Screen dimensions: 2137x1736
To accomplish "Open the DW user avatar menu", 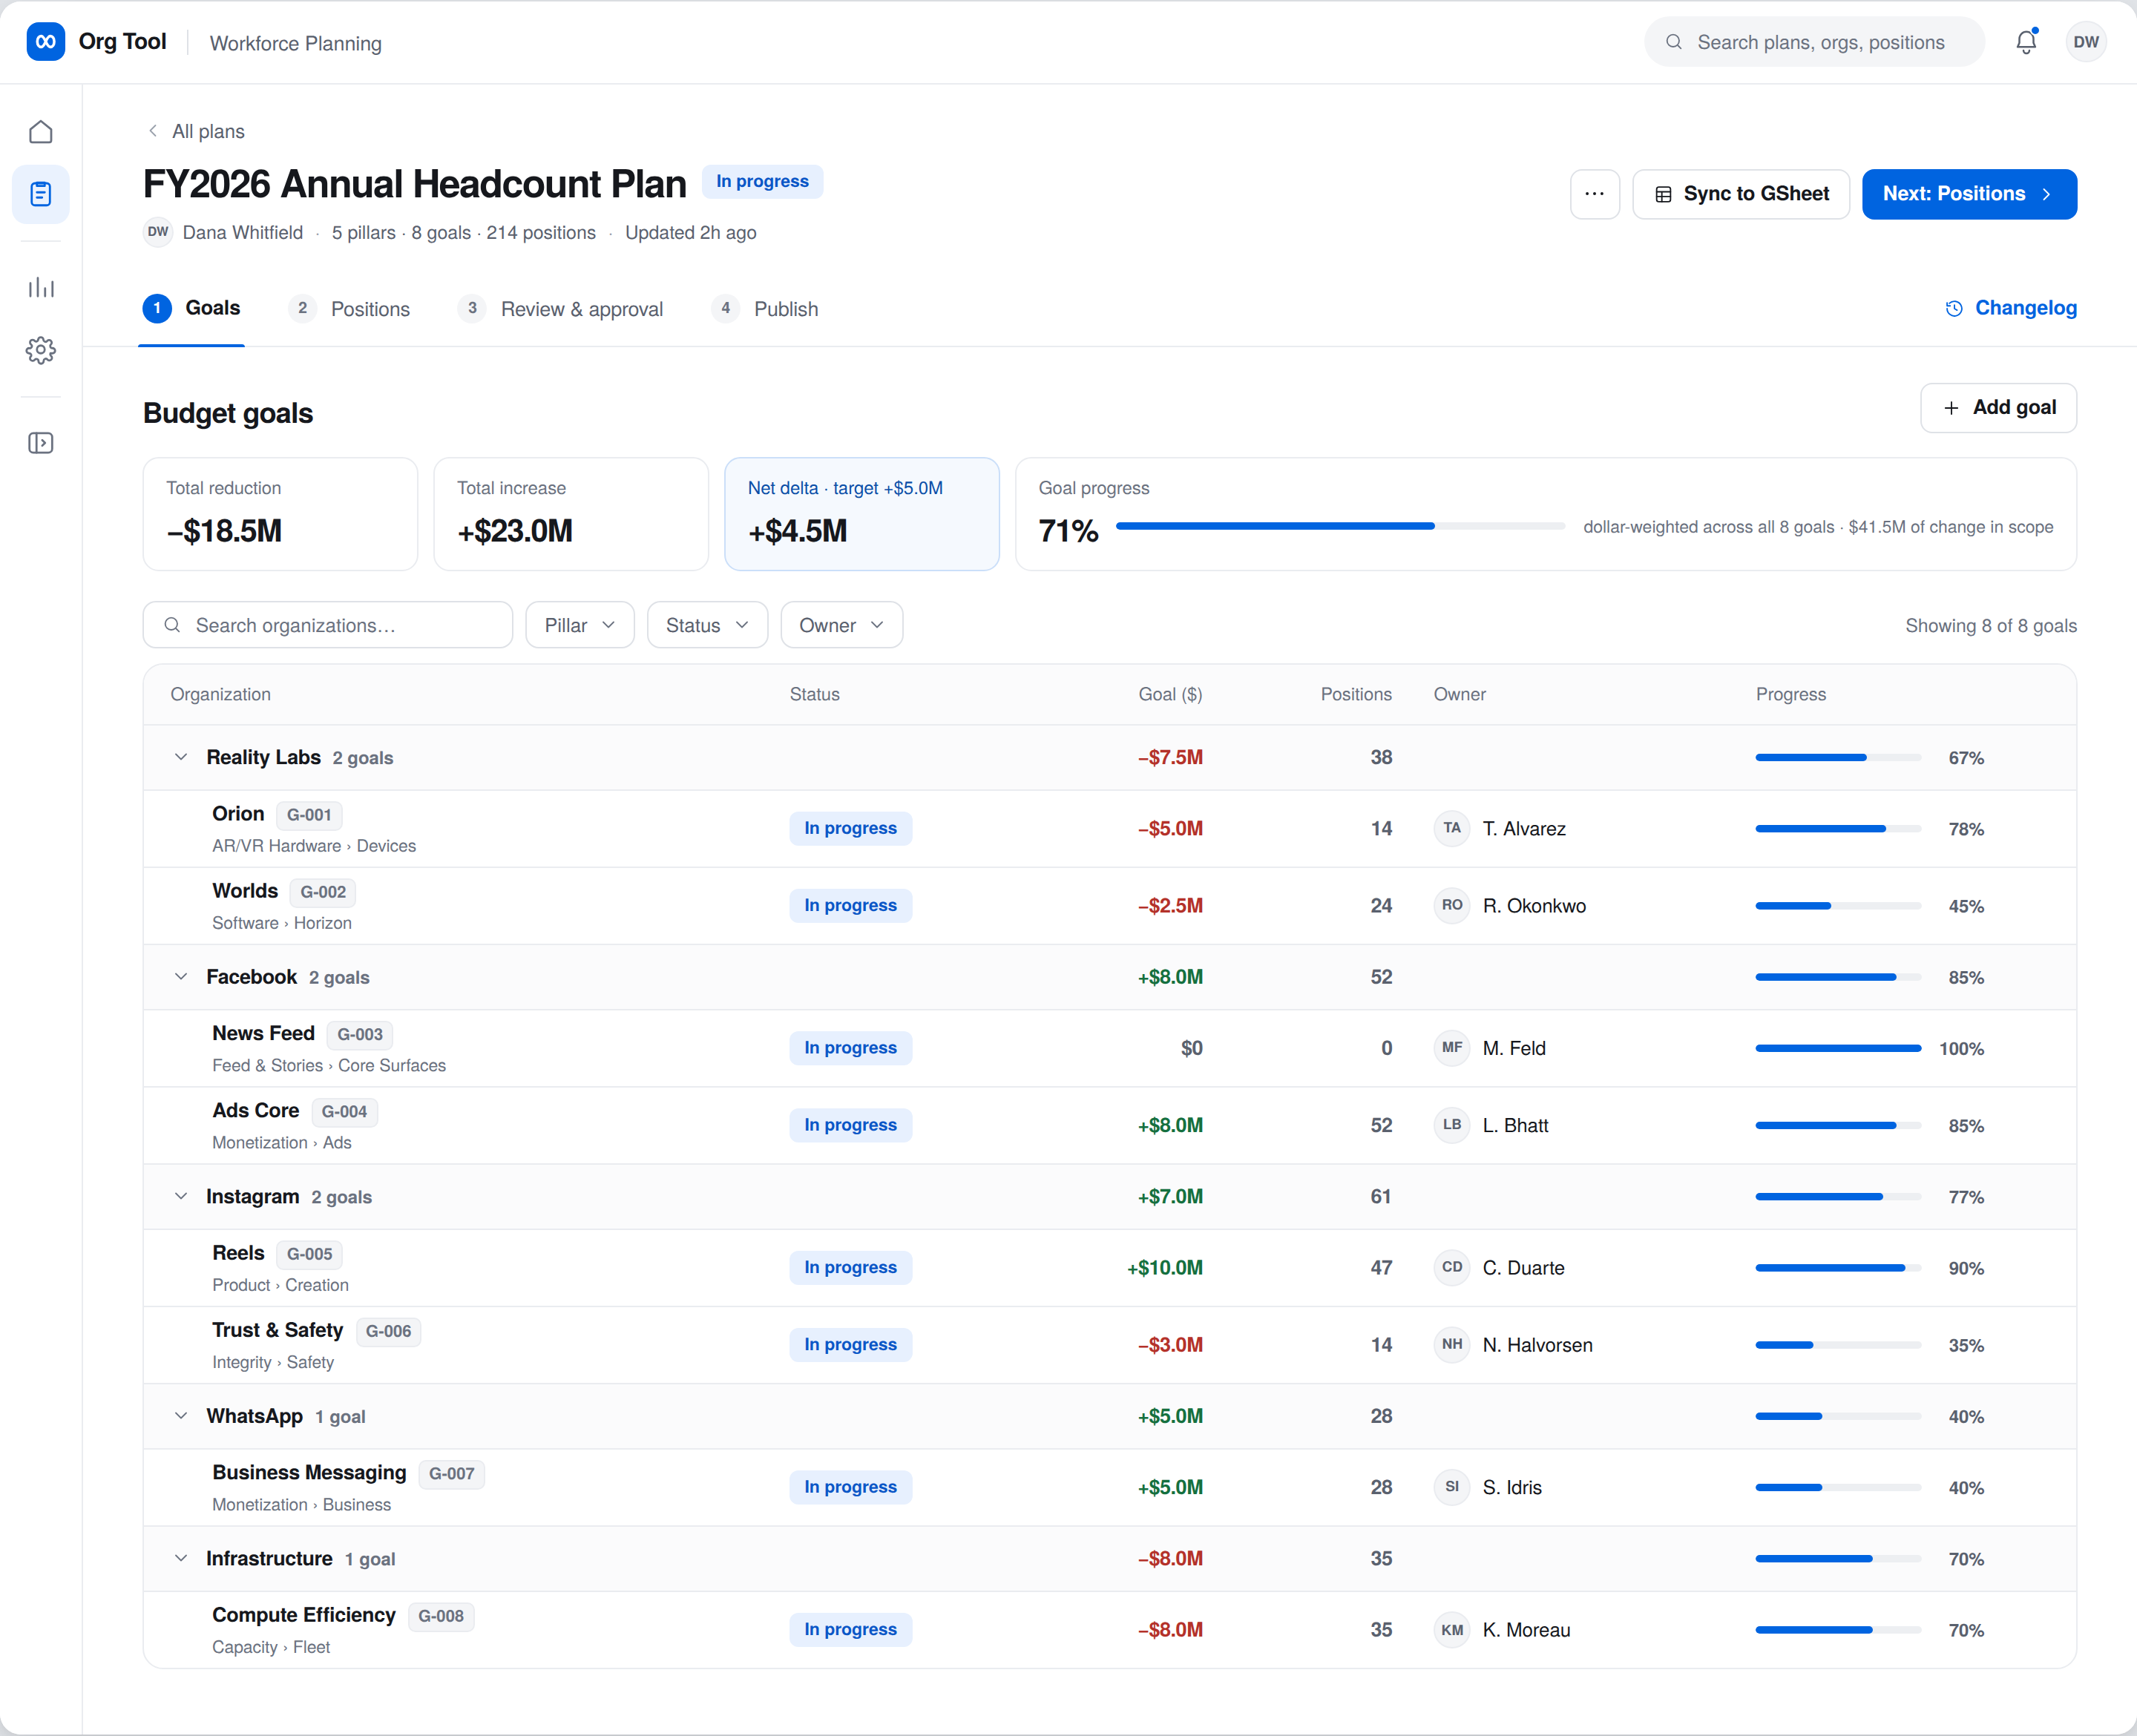I will point(2086,42).
